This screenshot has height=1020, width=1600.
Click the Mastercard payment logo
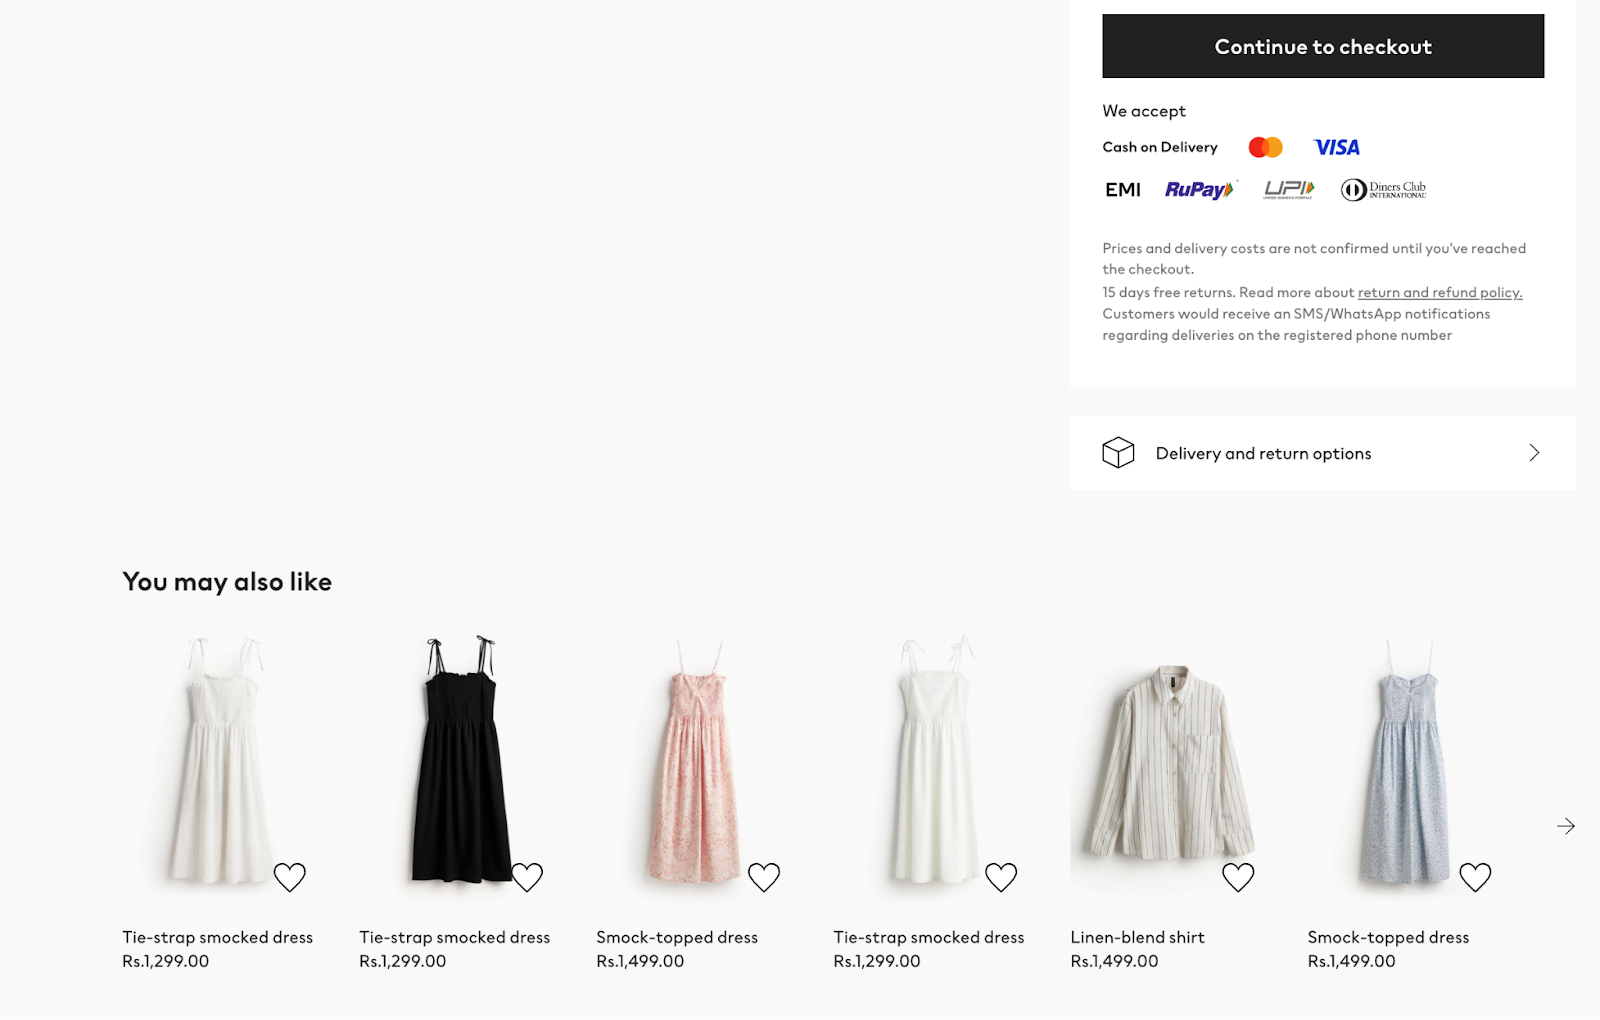[x=1265, y=148]
